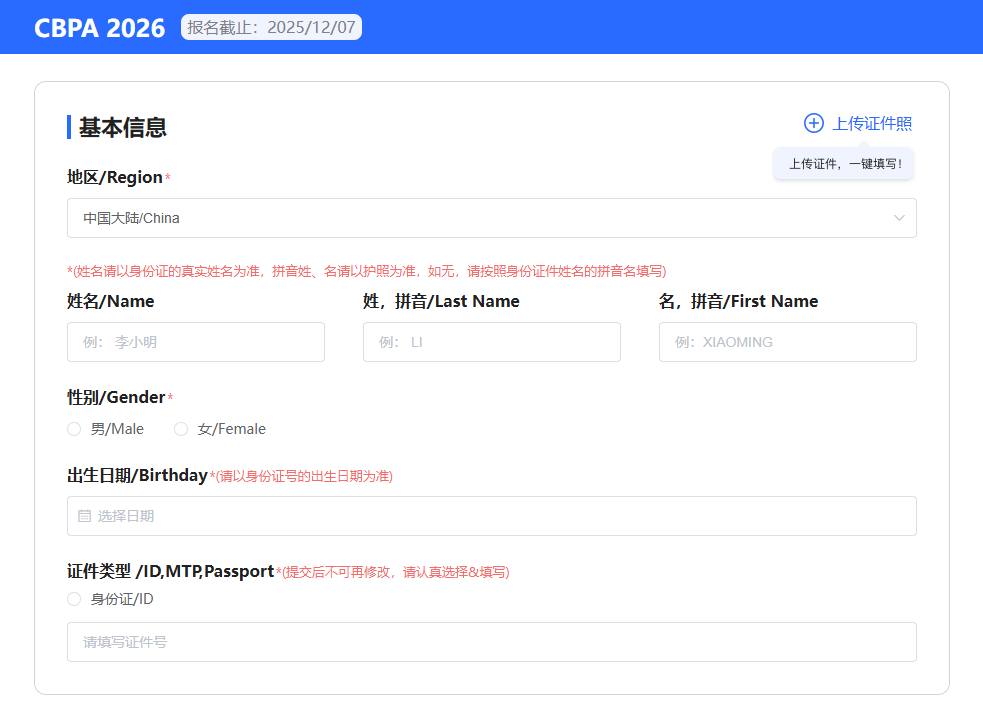The image size is (983, 711).
Task: Click the 出生日期/Birthday field label
Action: 137,475
